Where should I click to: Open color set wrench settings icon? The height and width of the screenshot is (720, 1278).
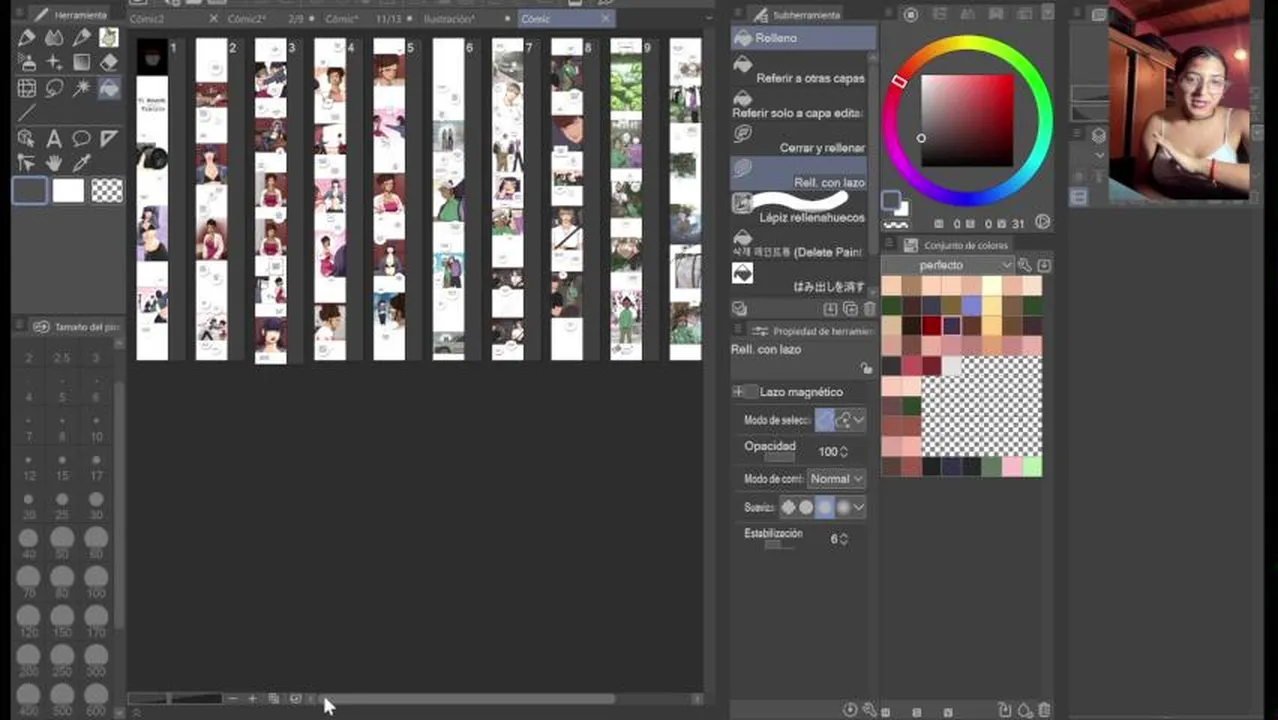pos(1025,265)
